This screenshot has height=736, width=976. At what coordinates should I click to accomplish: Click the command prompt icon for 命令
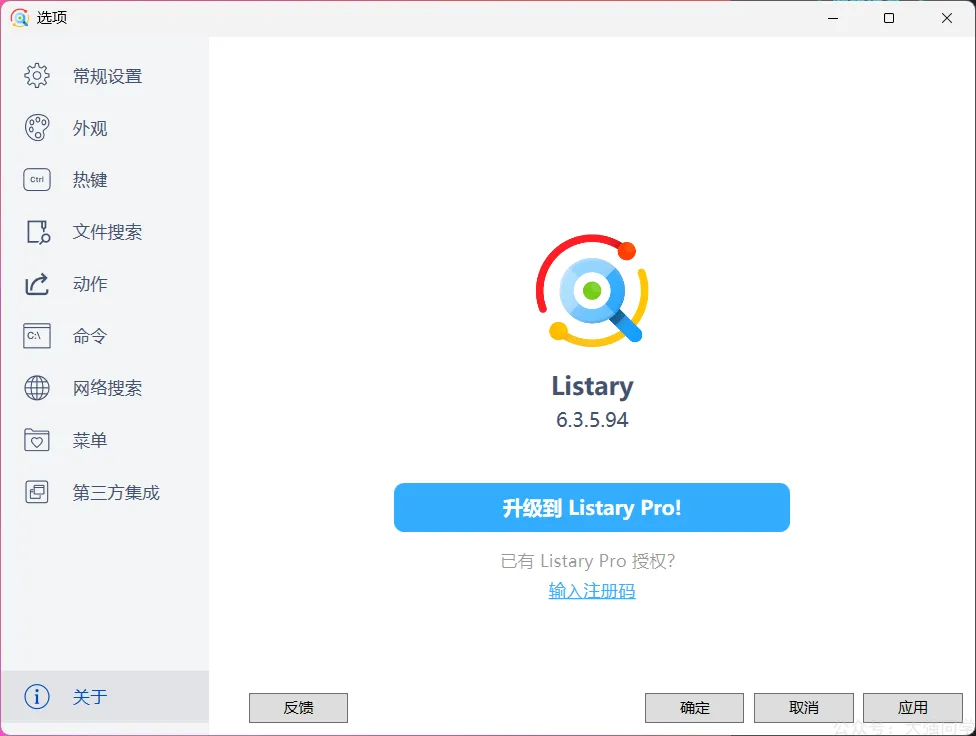(37, 336)
